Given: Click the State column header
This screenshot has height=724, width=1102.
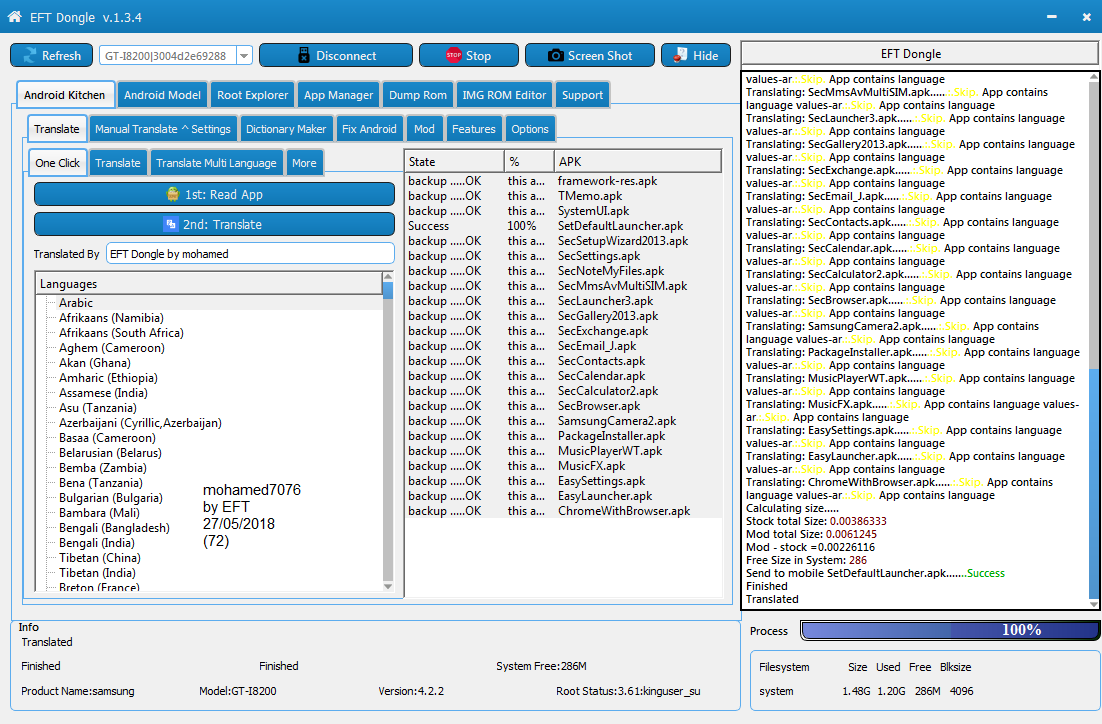Looking at the screenshot, I should [455, 162].
